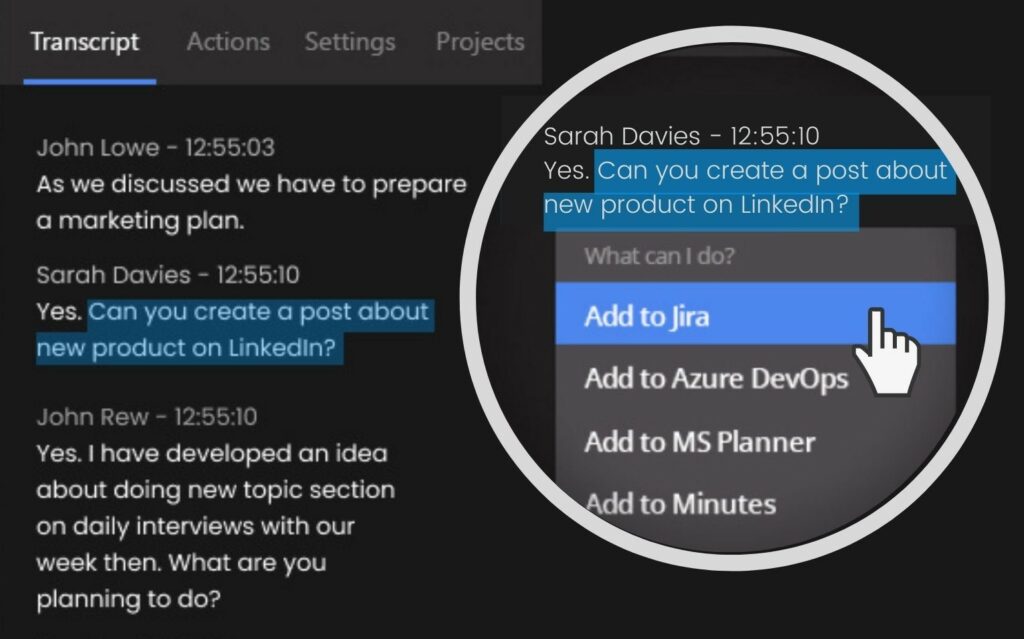Click 'As we discussed we have to prepare' text
This screenshot has width=1024, height=639.
click(251, 184)
